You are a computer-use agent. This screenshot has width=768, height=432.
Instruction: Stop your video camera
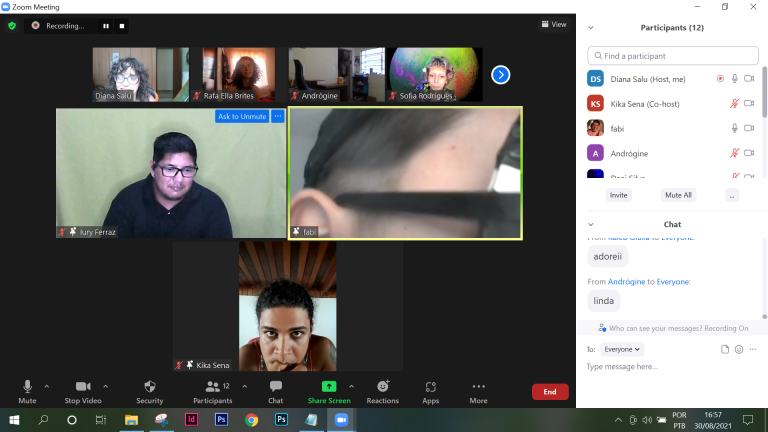pos(83,392)
